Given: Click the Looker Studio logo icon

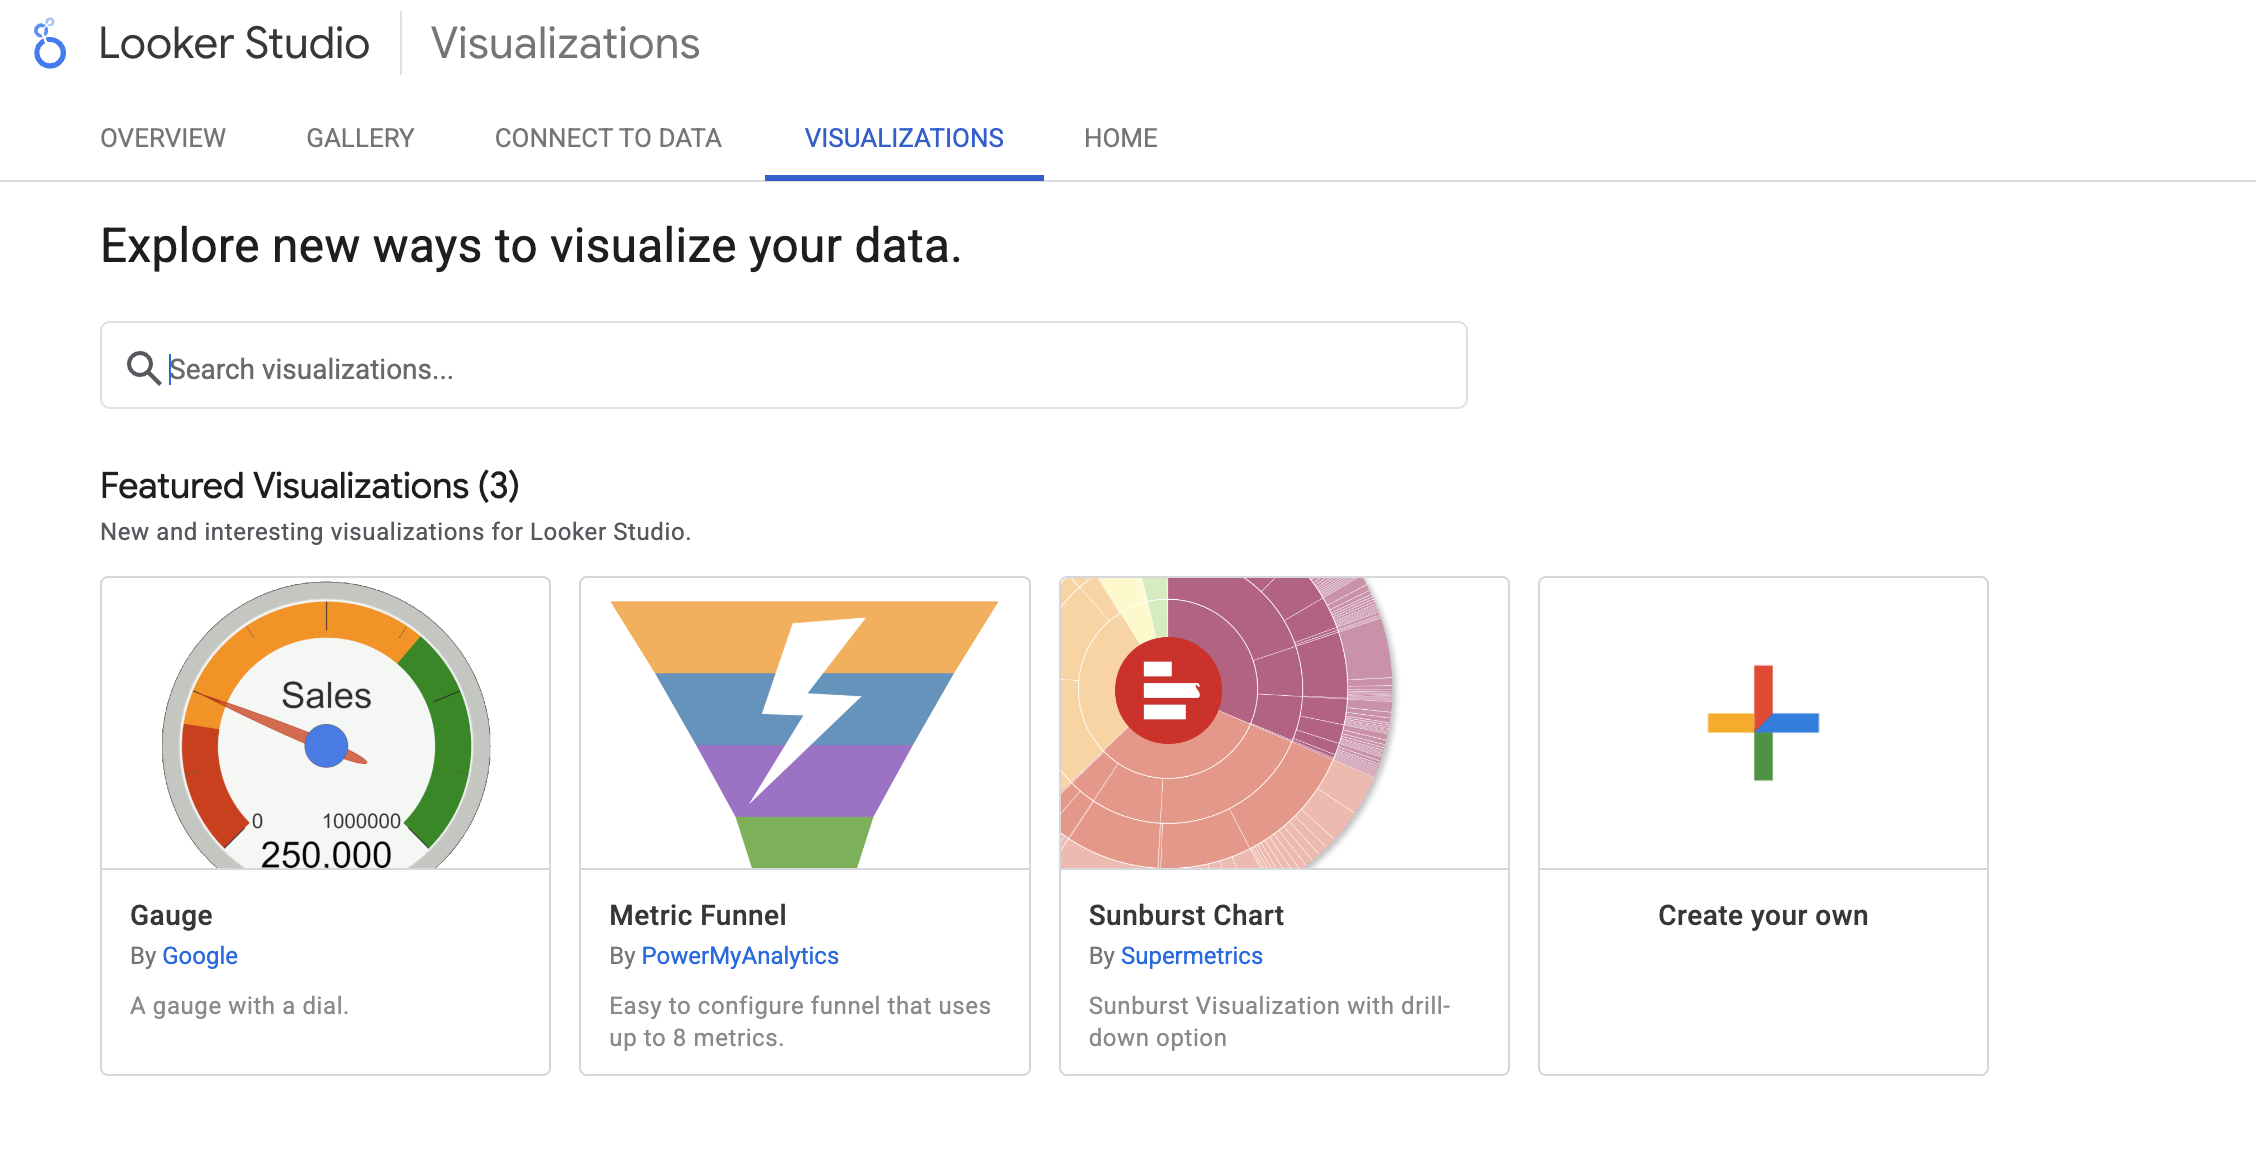Looking at the screenshot, I should (x=49, y=45).
